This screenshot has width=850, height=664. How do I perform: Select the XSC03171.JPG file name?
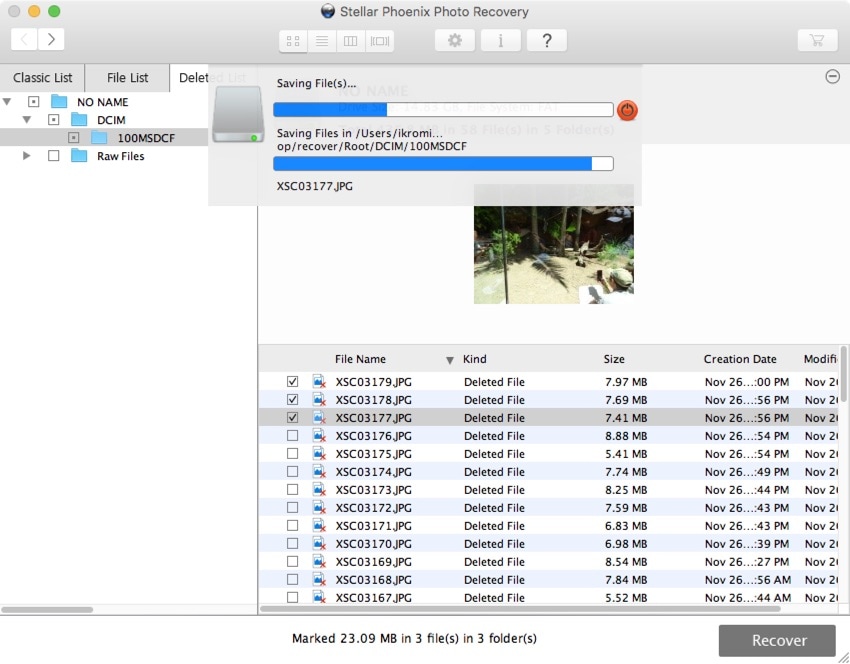point(374,526)
